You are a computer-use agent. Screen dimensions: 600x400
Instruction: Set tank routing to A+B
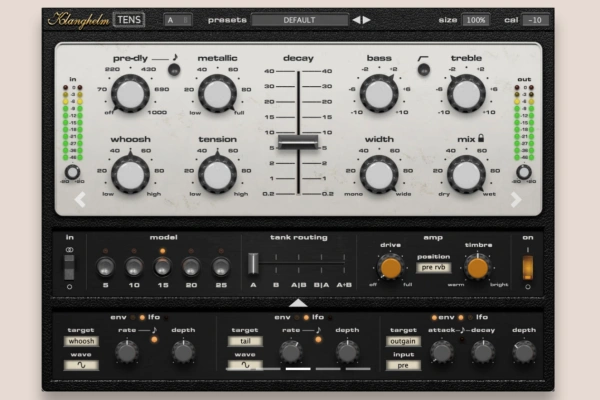tap(344, 285)
